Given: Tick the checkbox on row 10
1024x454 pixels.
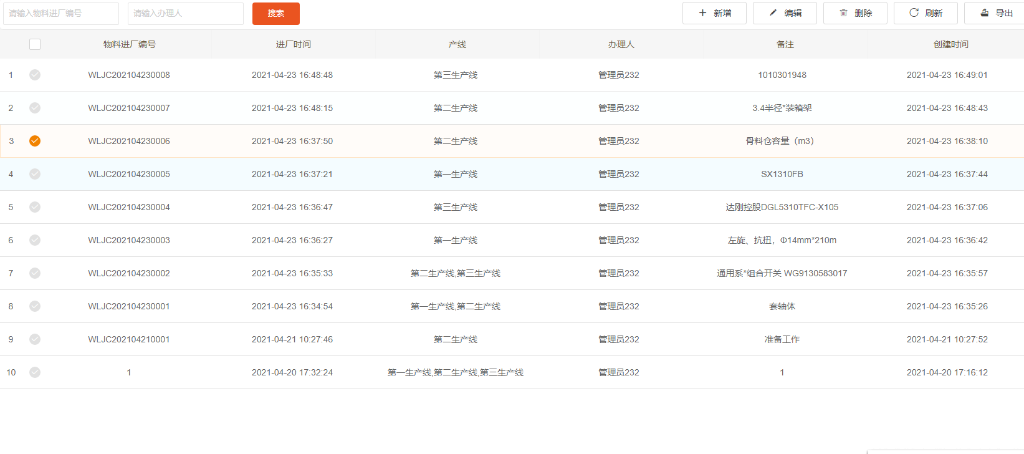Looking at the screenshot, I should pyautogui.click(x=35, y=372).
